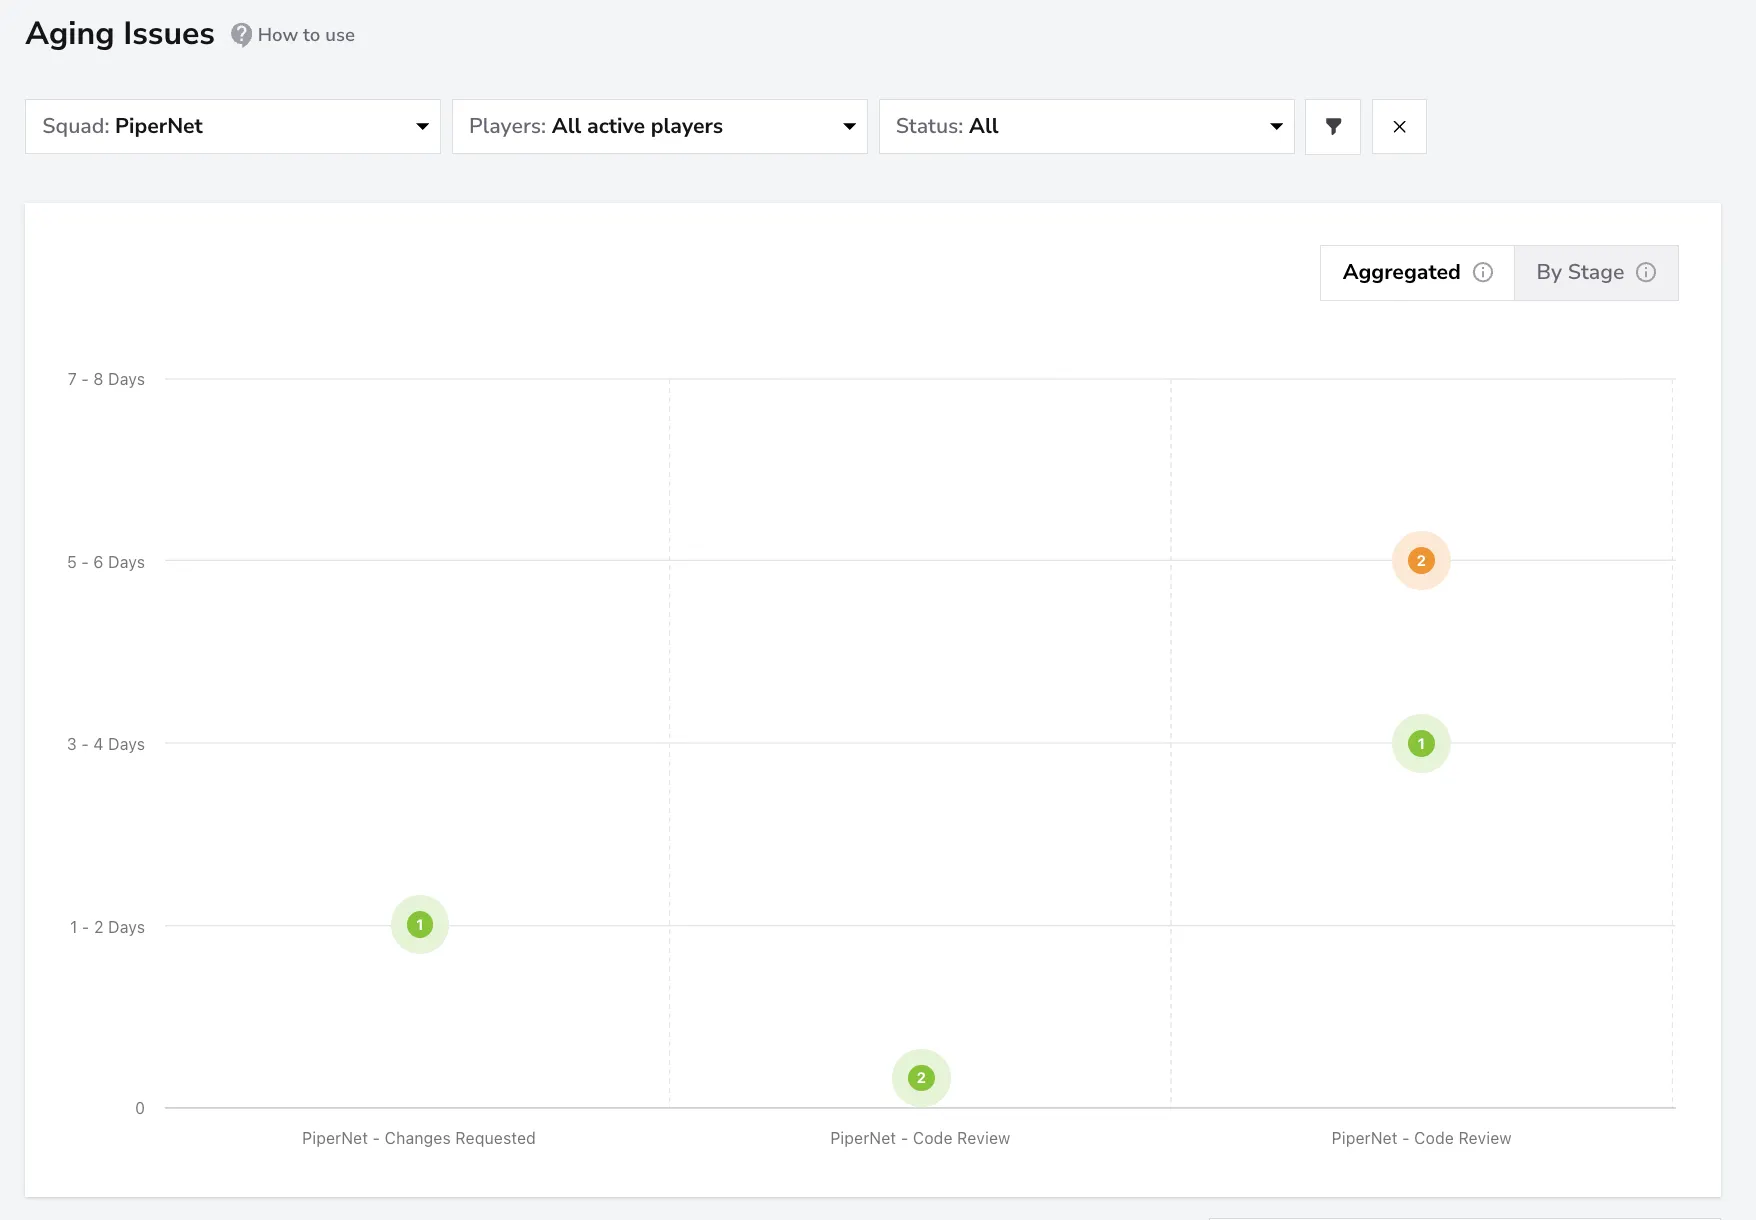Click the info icon beside Aggregated
This screenshot has width=1756, height=1220.
click(1483, 272)
